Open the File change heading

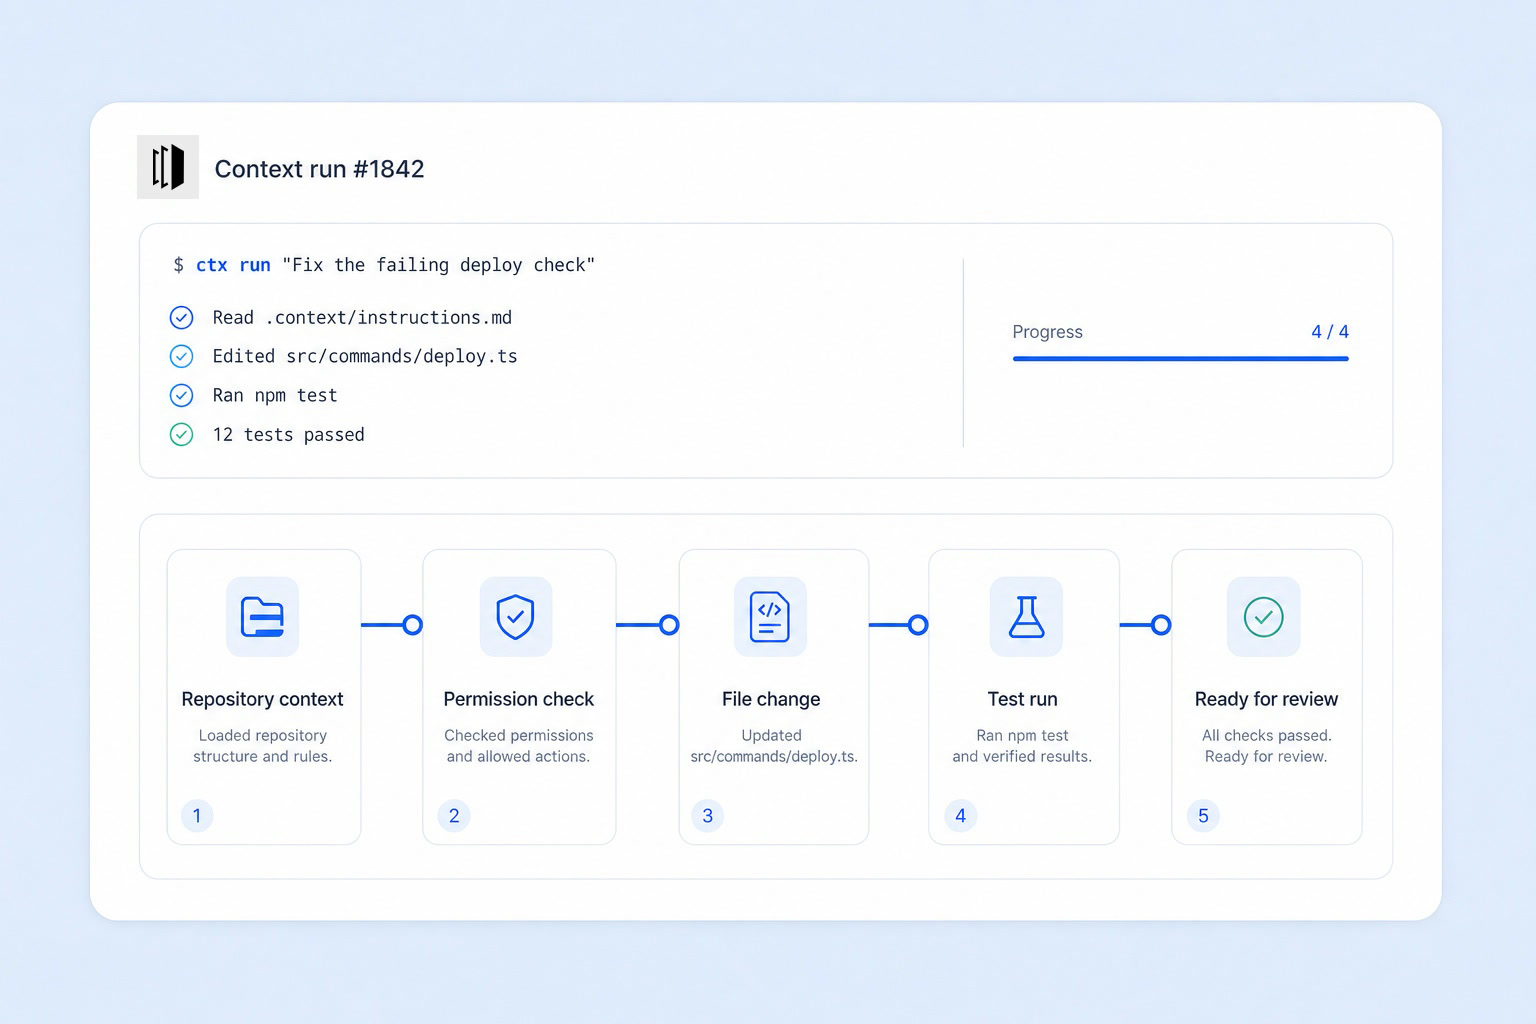(771, 699)
